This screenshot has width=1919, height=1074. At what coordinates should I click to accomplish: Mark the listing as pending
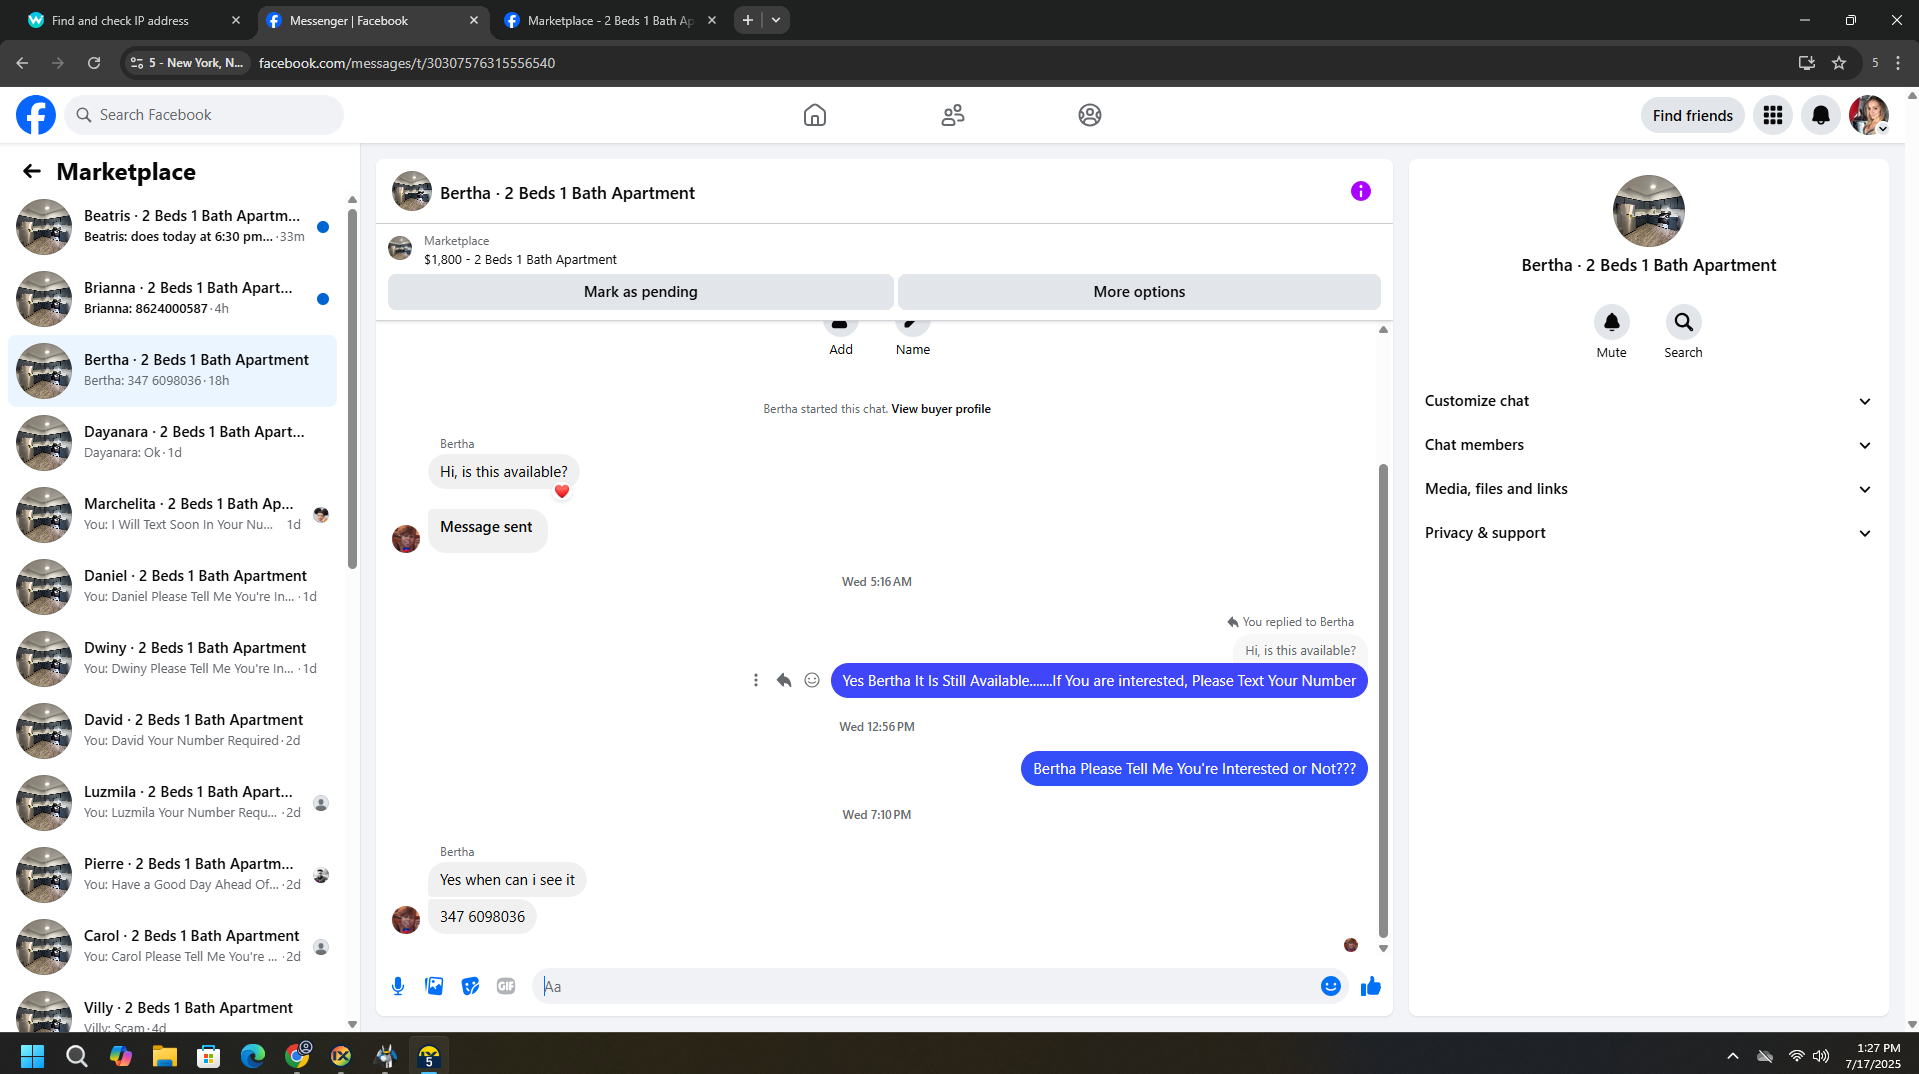click(641, 292)
